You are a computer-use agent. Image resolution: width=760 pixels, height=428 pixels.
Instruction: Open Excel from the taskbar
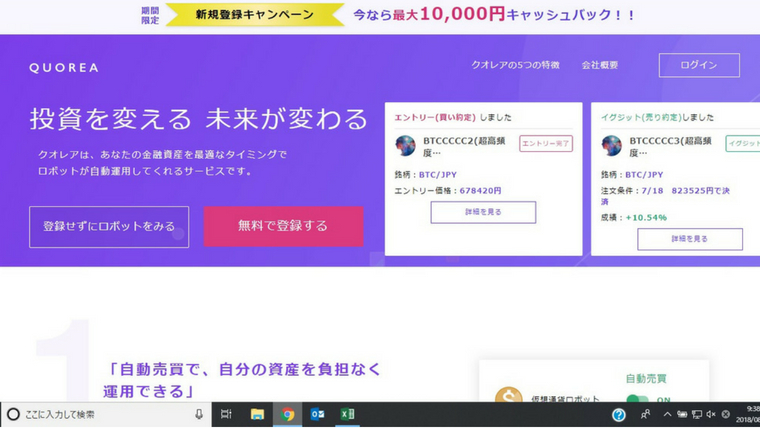(x=348, y=414)
